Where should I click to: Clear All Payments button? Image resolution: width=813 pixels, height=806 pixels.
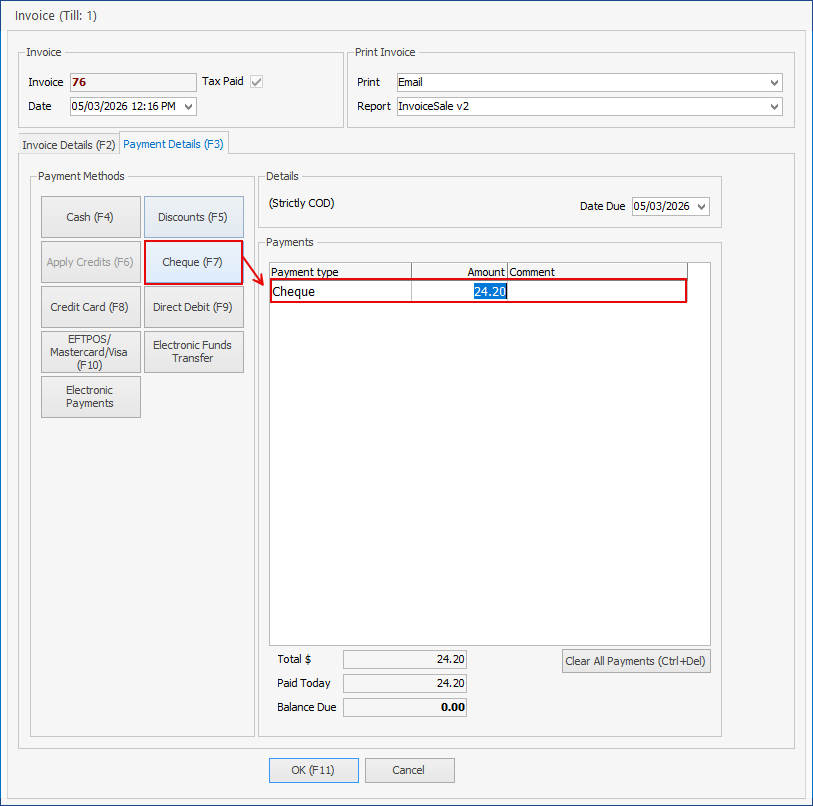(x=636, y=661)
